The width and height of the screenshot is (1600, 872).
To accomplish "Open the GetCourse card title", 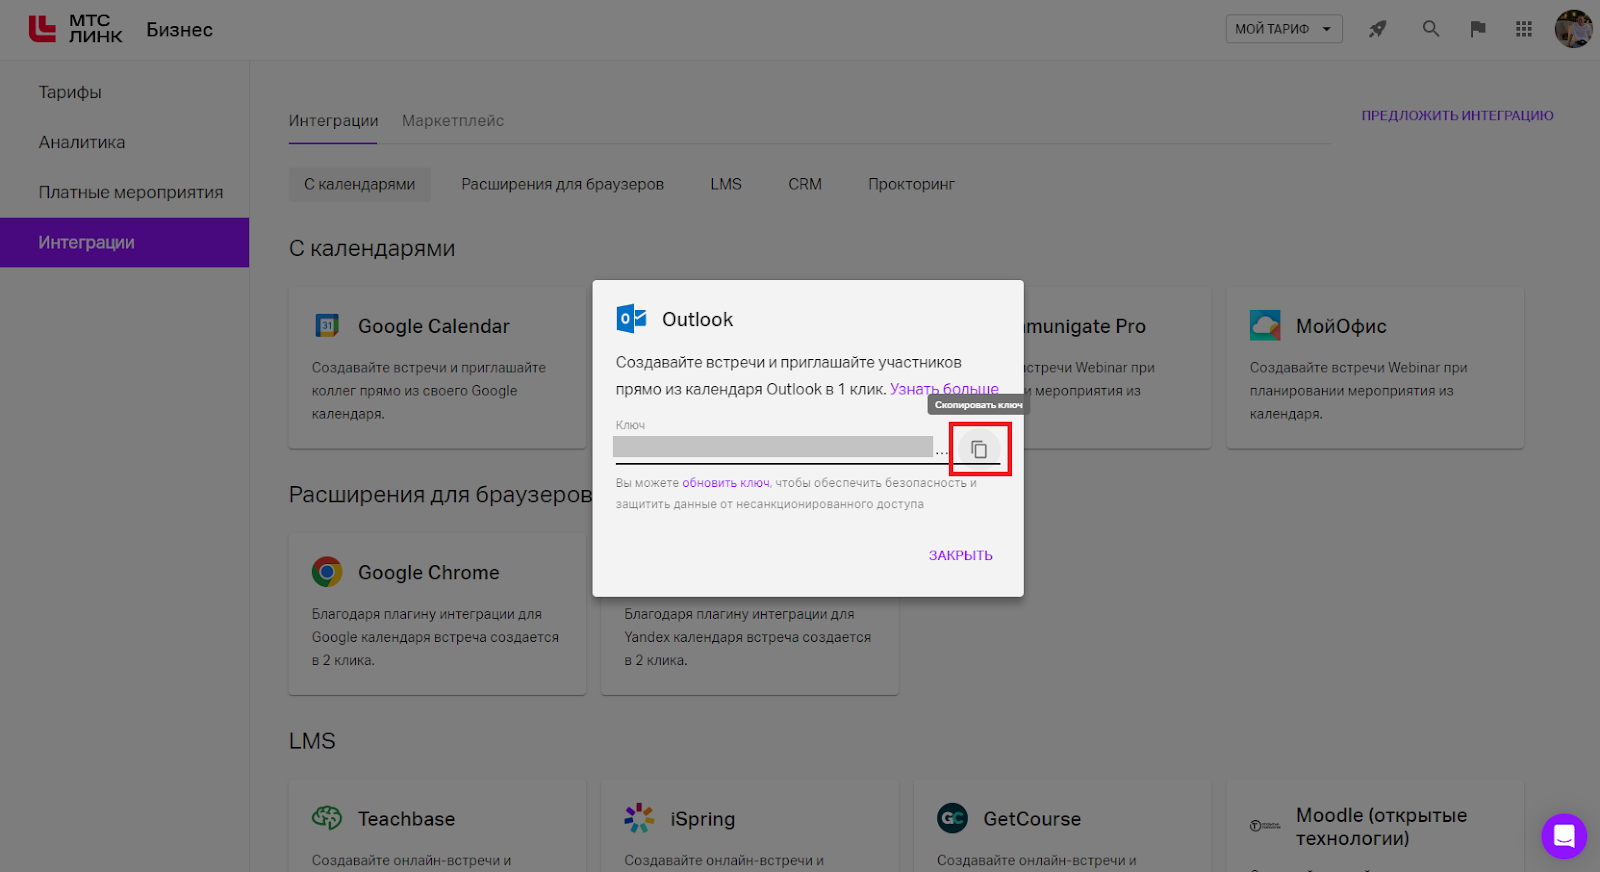I will tap(1032, 819).
